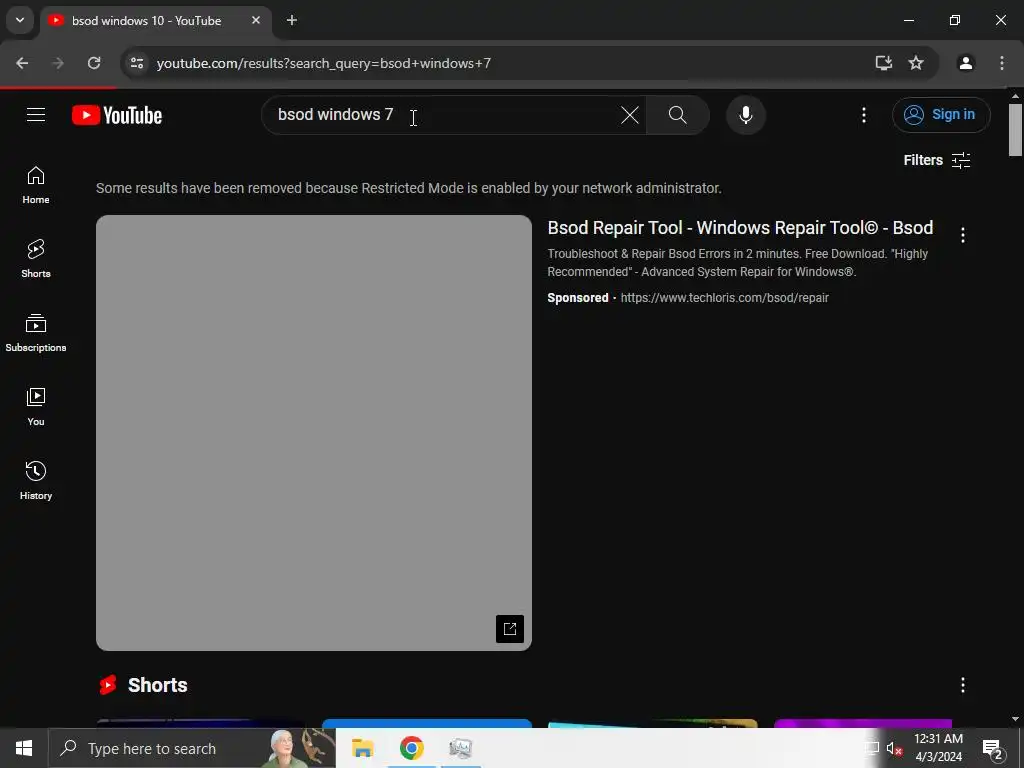Clear the search box with the X
Image resolution: width=1024 pixels, height=768 pixels.
(630, 115)
